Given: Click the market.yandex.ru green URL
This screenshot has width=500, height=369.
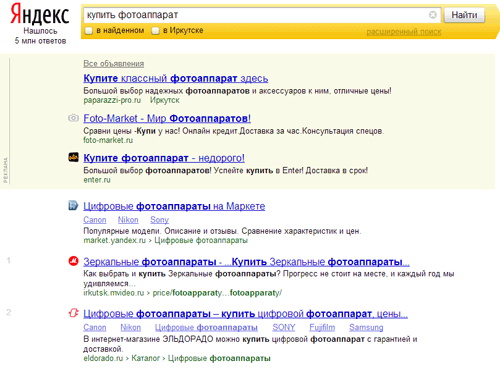Looking at the screenshot, I should point(114,240).
